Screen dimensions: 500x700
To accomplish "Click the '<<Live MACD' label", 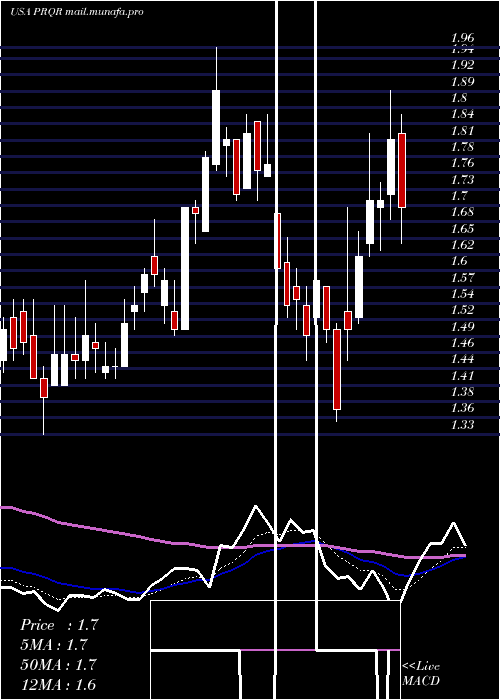I will (421, 674).
